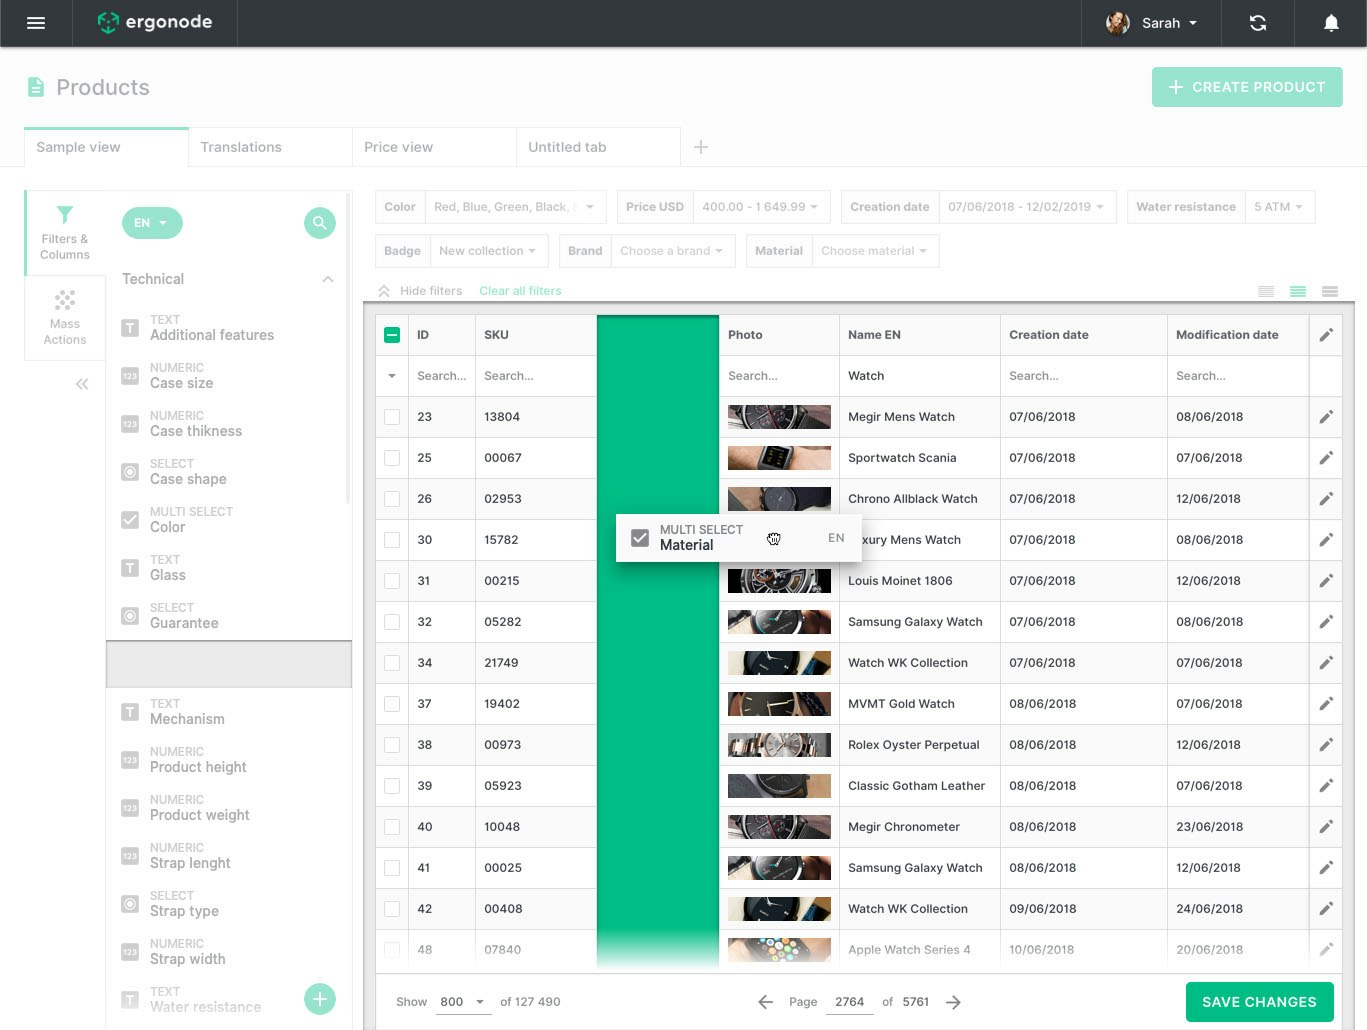This screenshot has width=1367, height=1030.
Task: Click the green plus button below attributes list
Action: 319,998
